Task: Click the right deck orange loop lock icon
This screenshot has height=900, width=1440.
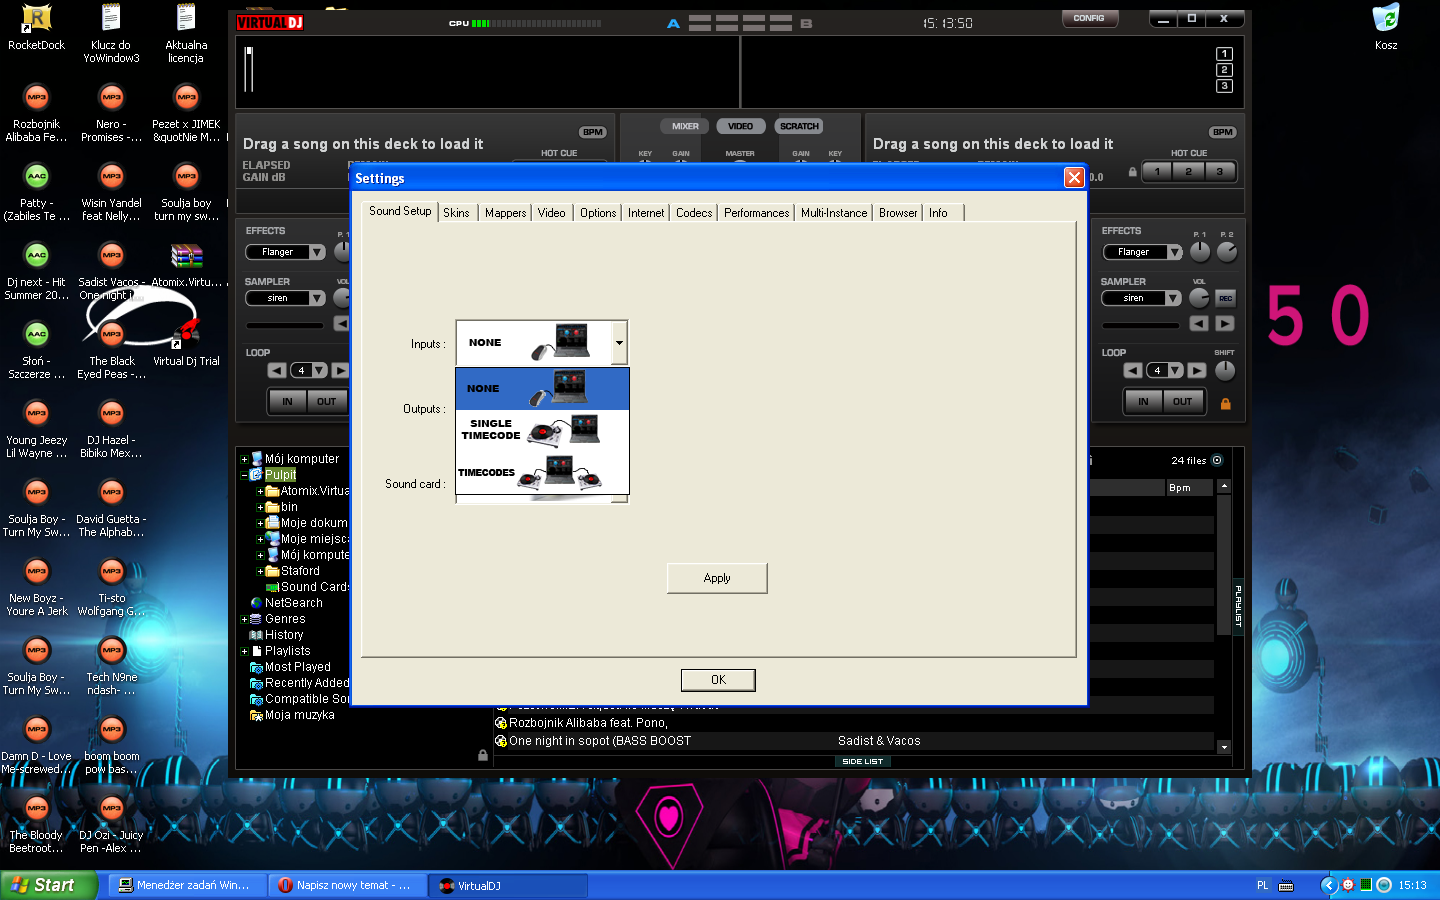Action: tap(1225, 404)
